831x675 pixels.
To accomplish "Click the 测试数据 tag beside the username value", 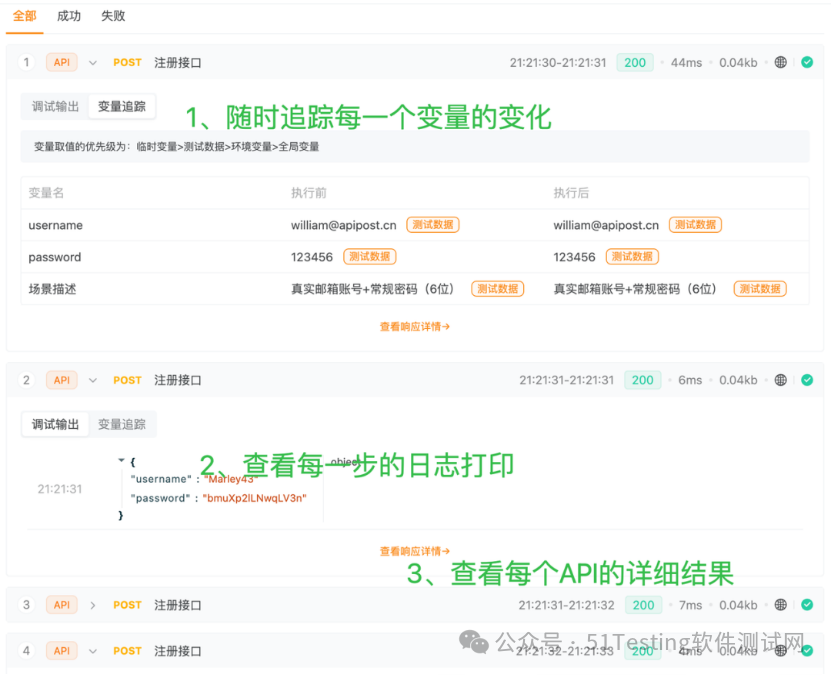I will point(433,225).
